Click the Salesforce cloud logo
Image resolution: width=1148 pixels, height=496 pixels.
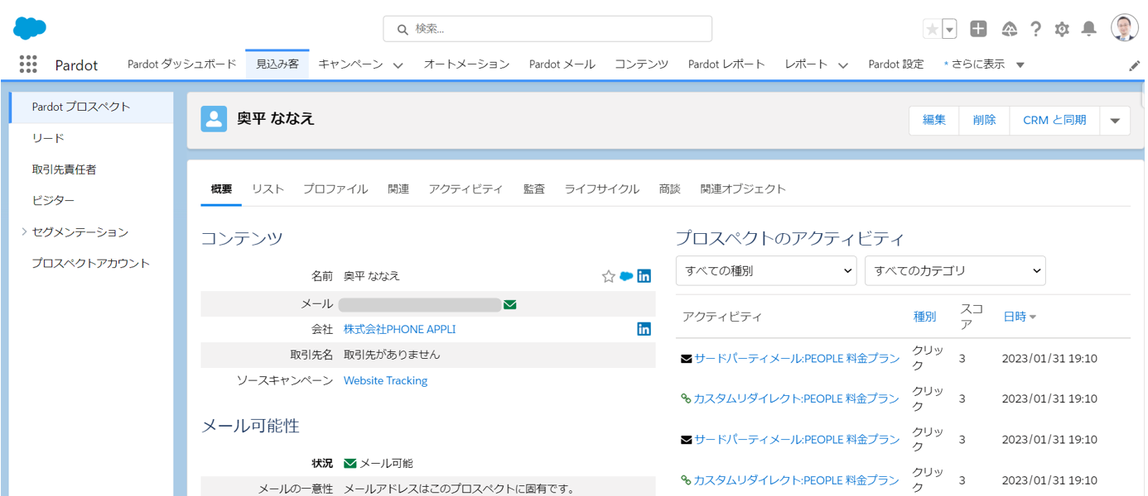(29, 29)
